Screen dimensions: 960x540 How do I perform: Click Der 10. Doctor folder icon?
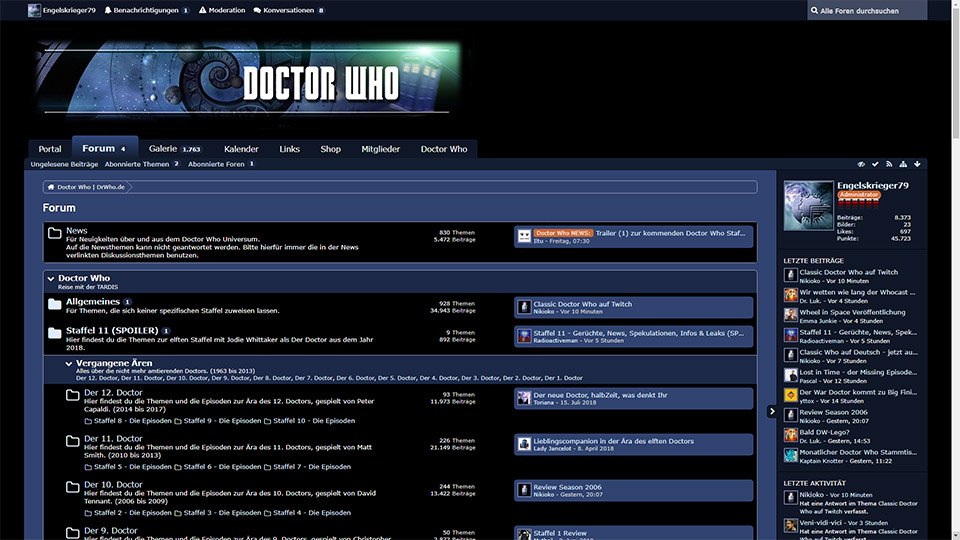click(72, 487)
